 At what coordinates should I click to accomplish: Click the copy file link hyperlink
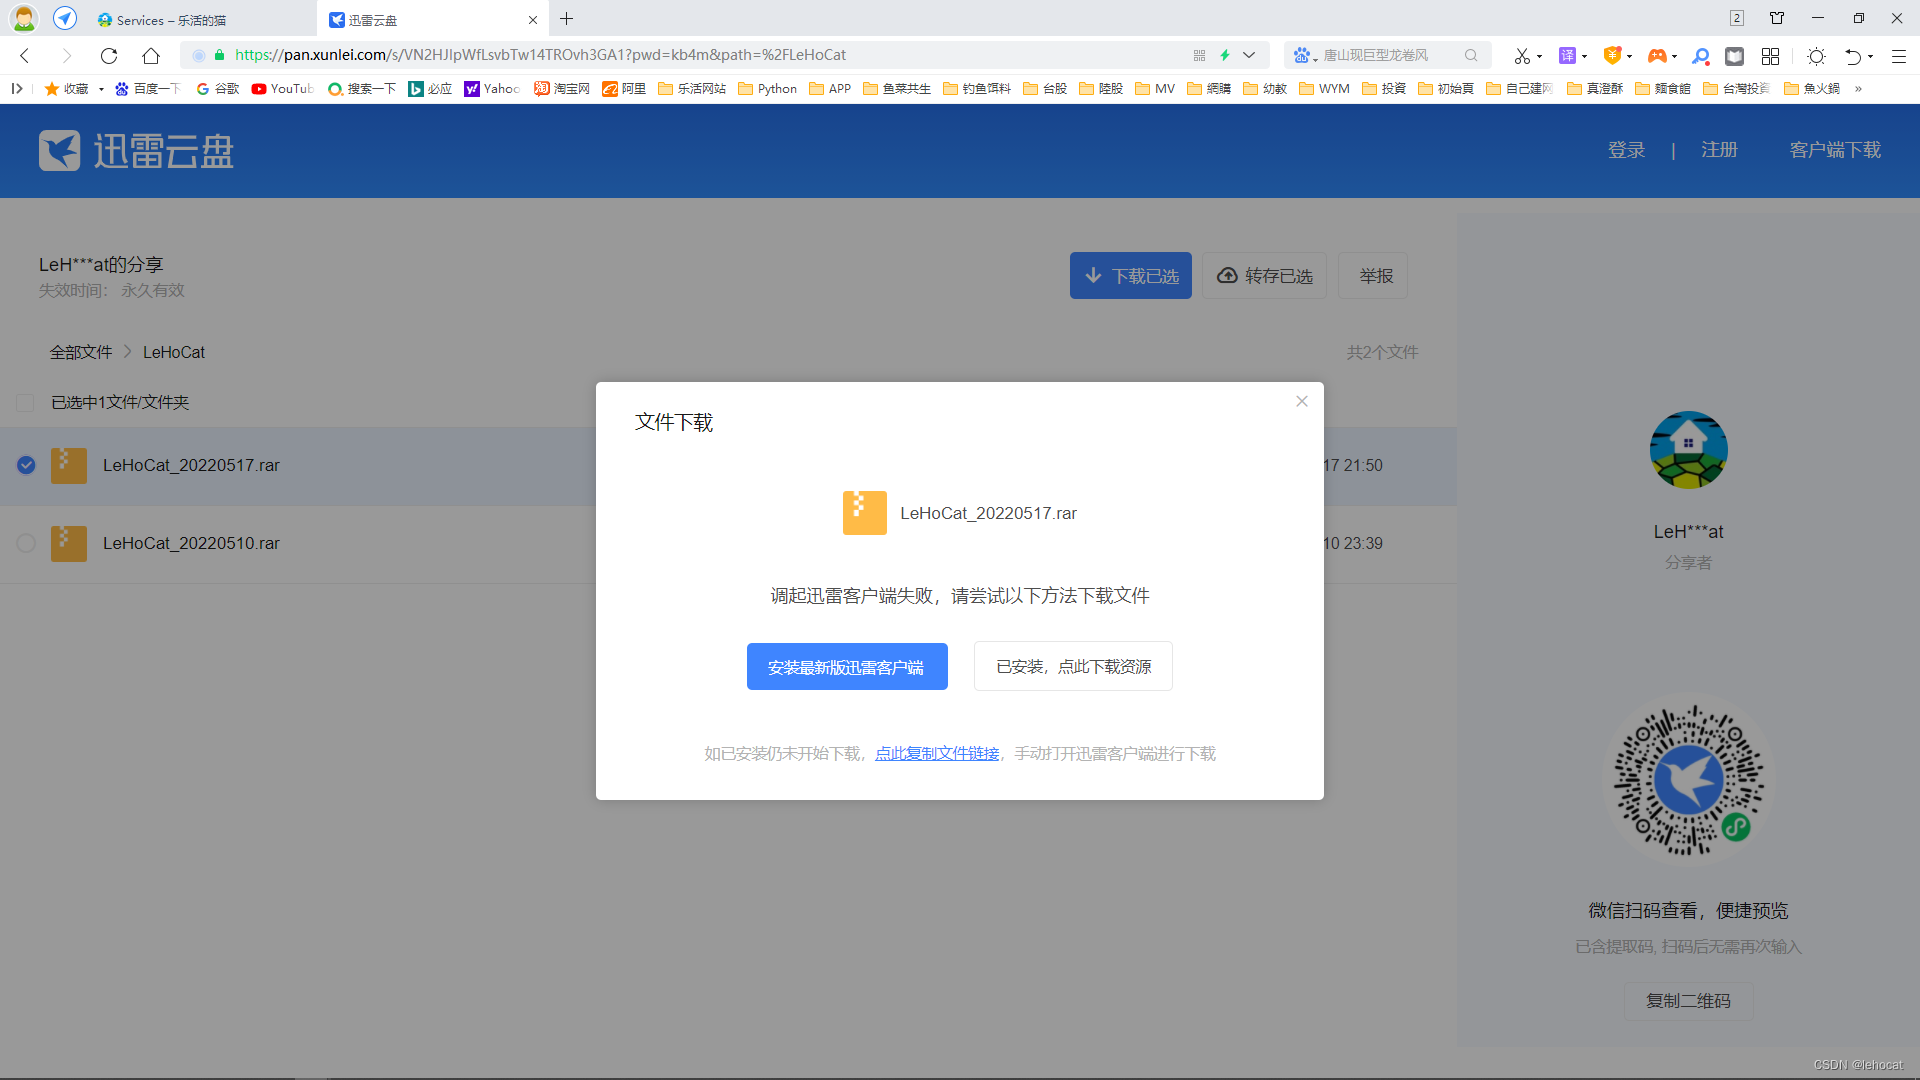pyautogui.click(x=937, y=754)
